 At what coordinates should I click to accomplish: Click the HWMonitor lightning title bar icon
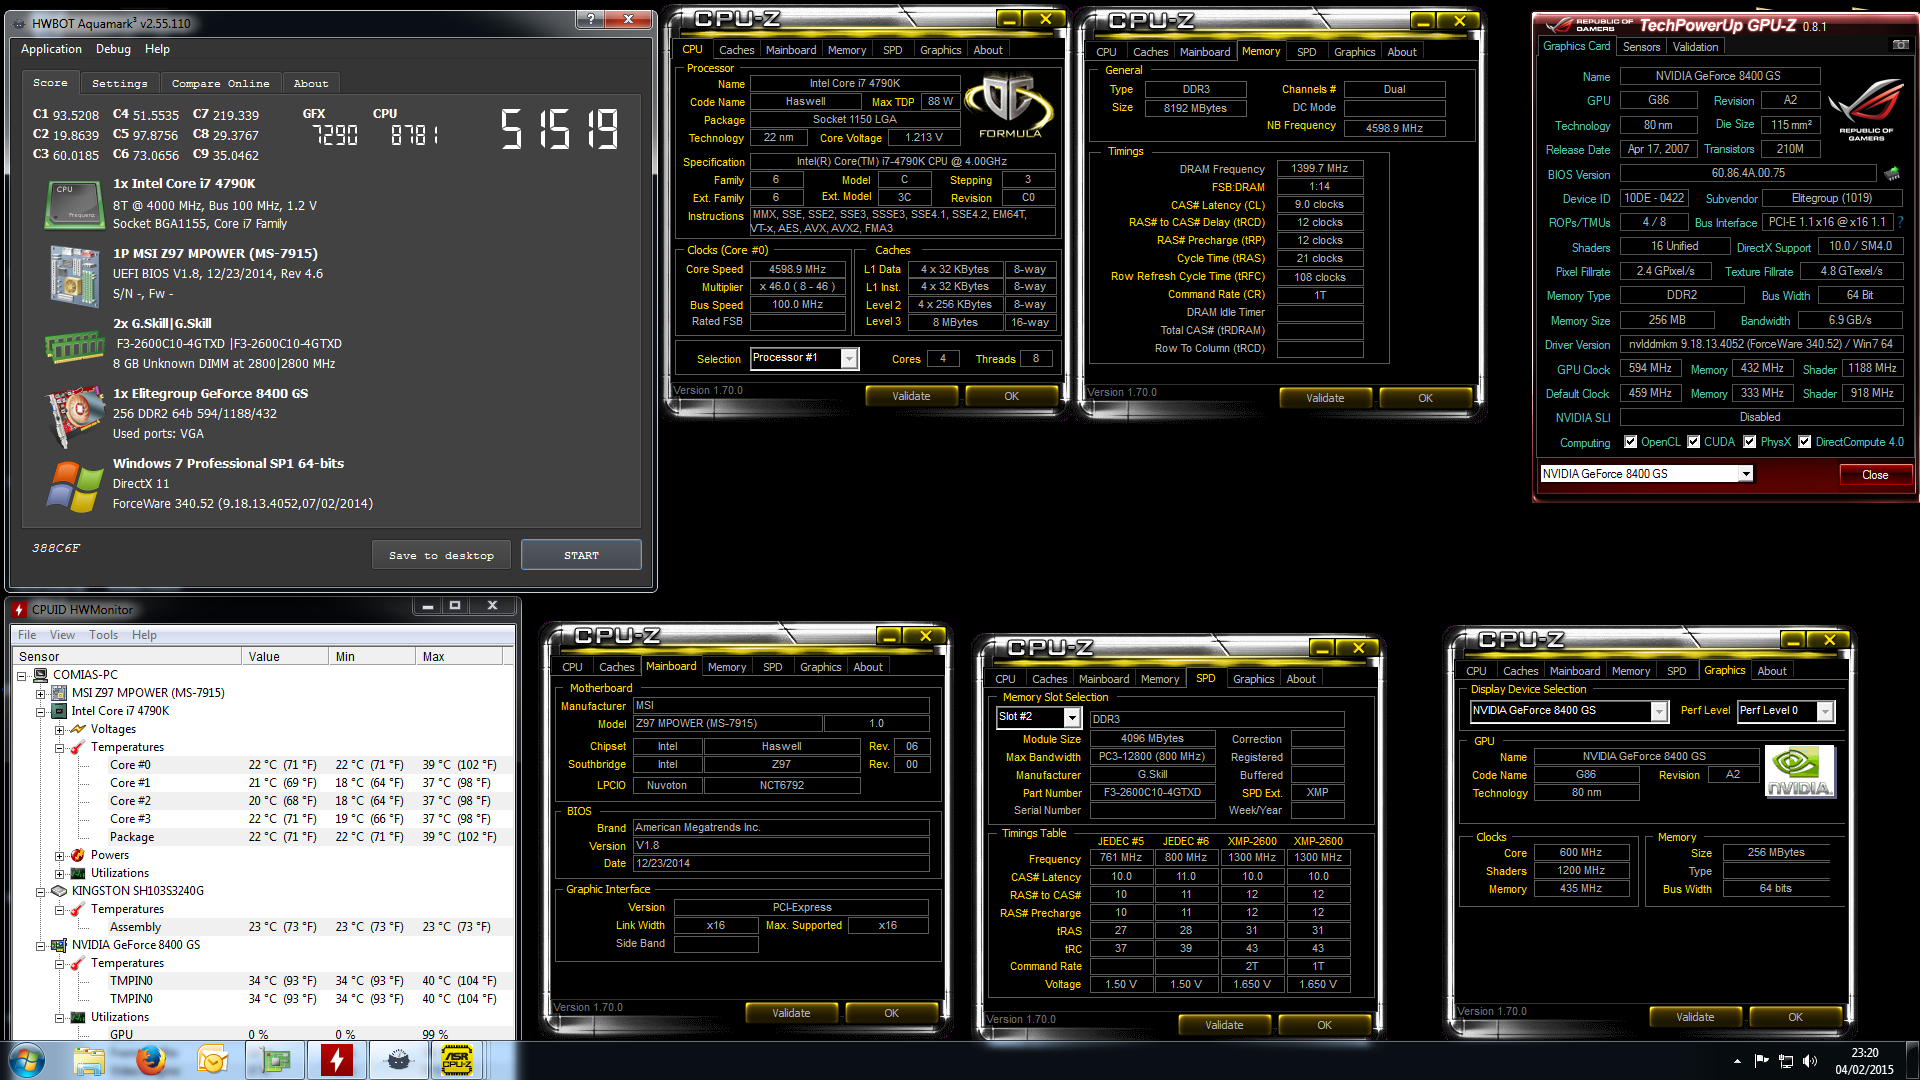click(x=19, y=609)
